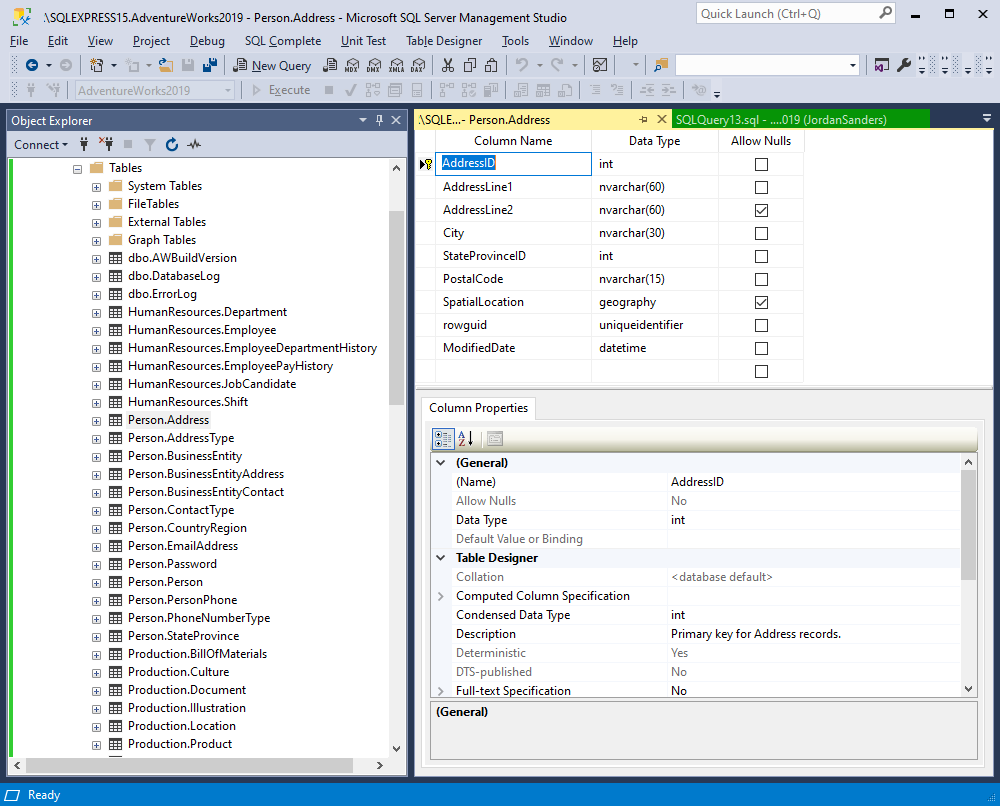The height and width of the screenshot is (806, 1000).
Task: Close the Person.Address designer tab
Action: point(662,119)
